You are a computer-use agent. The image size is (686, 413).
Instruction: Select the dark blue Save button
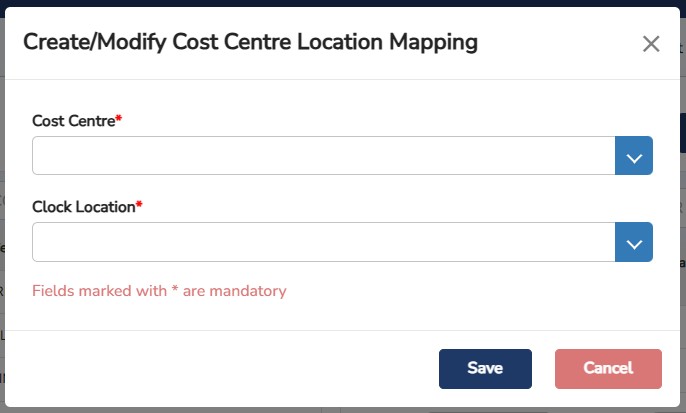pyautogui.click(x=485, y=368)
